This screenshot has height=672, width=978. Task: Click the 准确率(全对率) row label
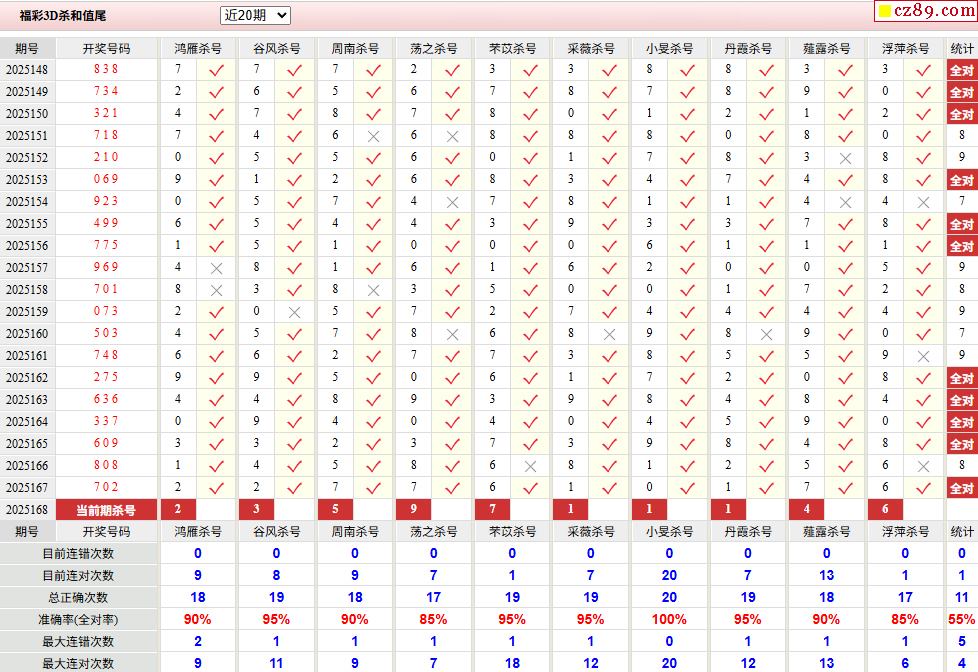click(78, 620)
